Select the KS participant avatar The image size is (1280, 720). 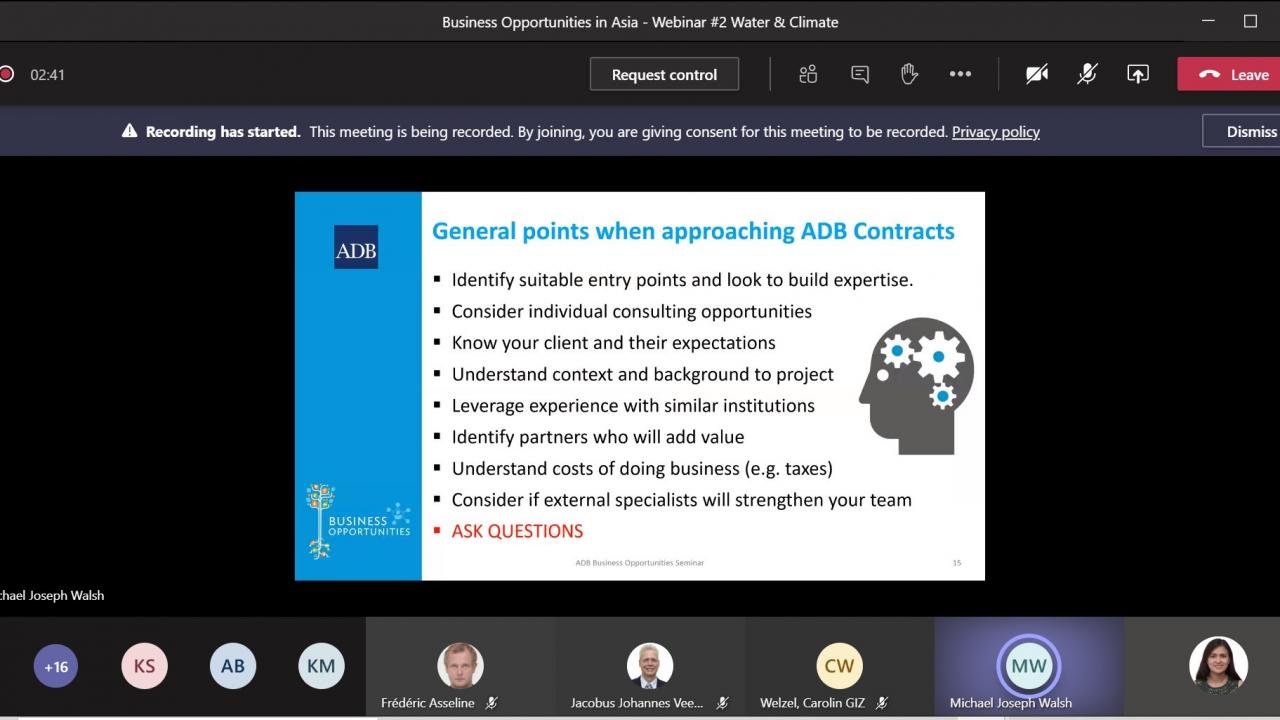point(144,666)
